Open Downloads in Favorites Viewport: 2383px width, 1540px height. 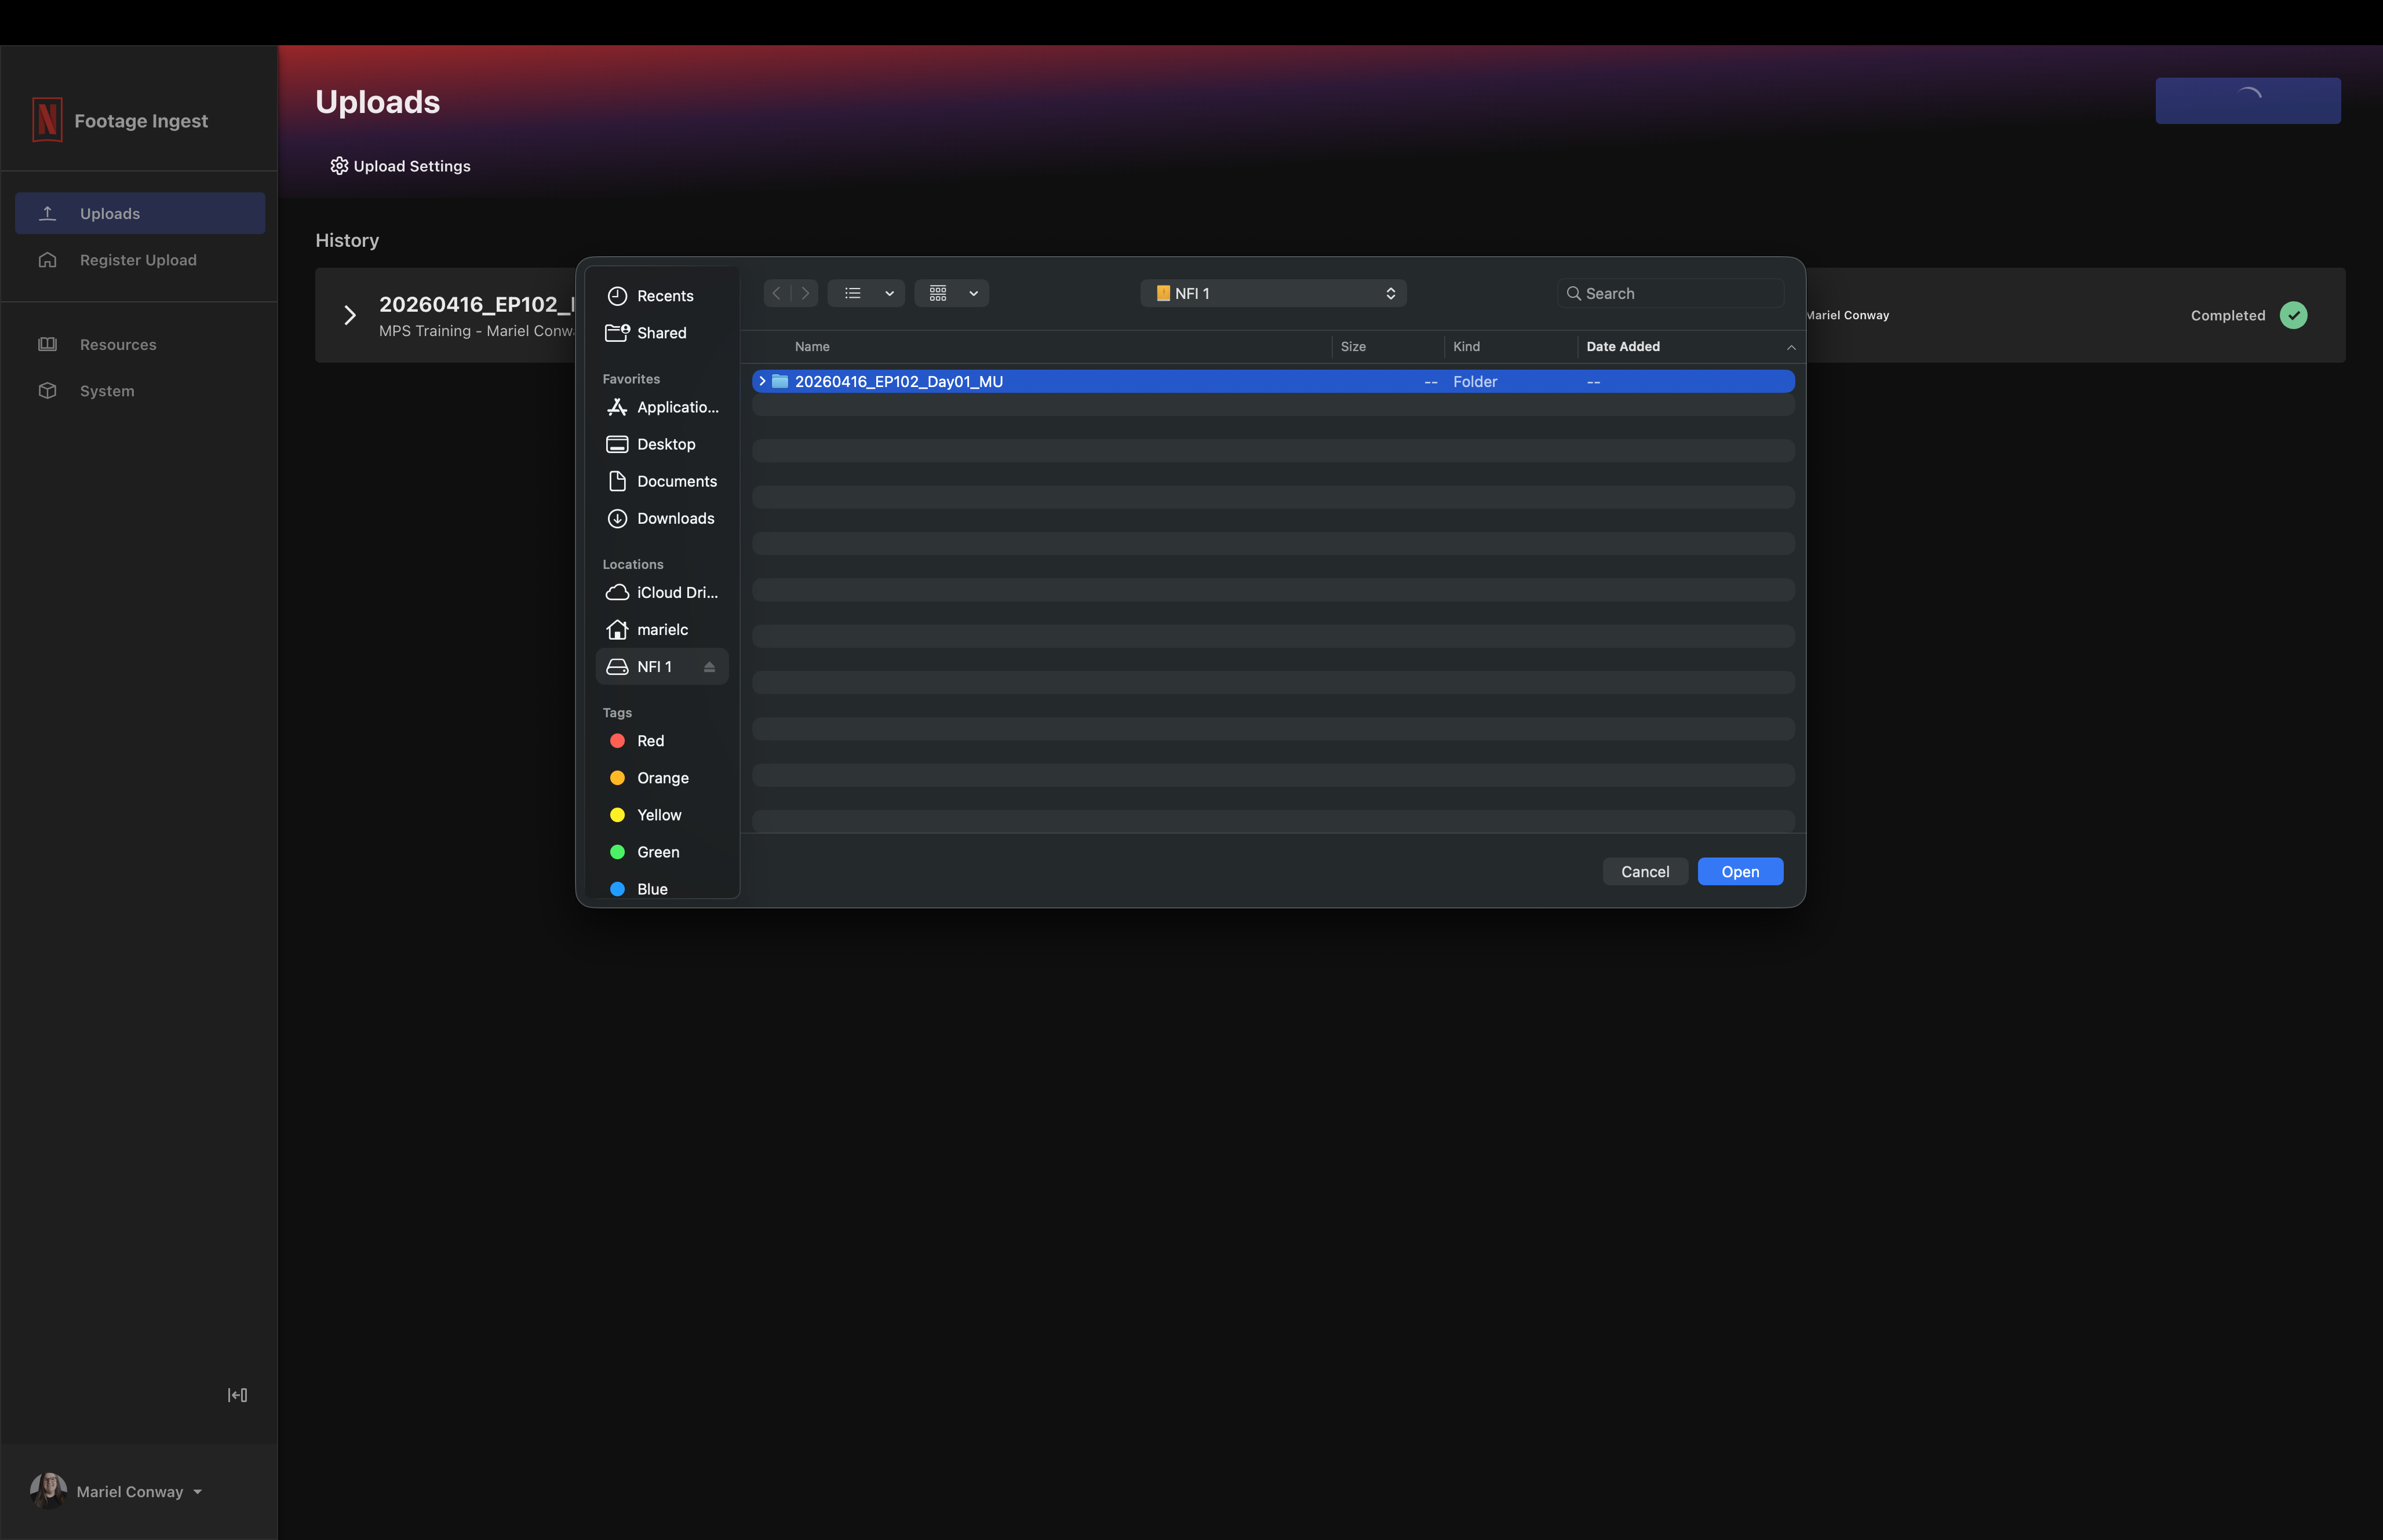click(x=662, y=518)
